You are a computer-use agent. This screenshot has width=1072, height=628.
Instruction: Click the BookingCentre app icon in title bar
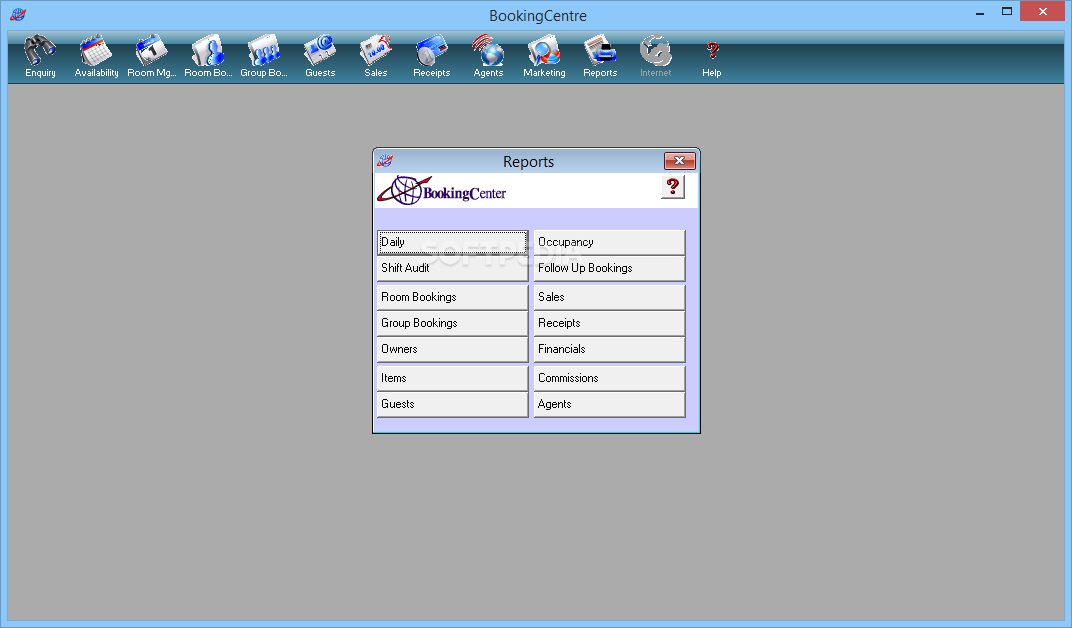pos(18,14)
